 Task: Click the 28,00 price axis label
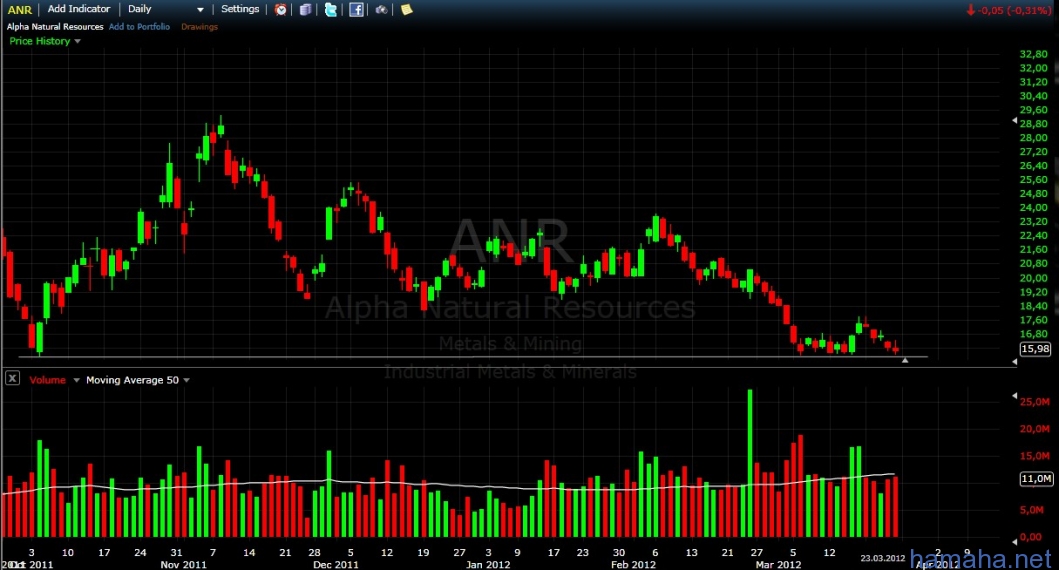coord(1033,138)
